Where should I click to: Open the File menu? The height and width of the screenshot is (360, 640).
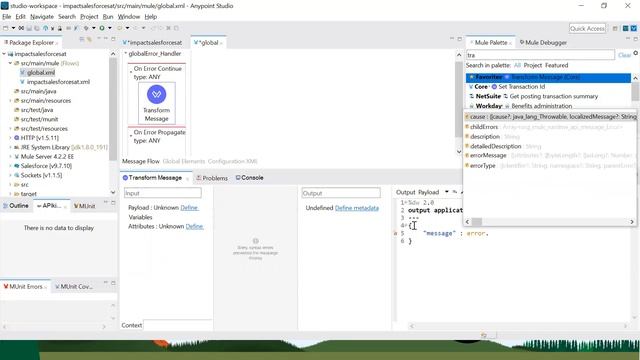(x=7, y=17)
